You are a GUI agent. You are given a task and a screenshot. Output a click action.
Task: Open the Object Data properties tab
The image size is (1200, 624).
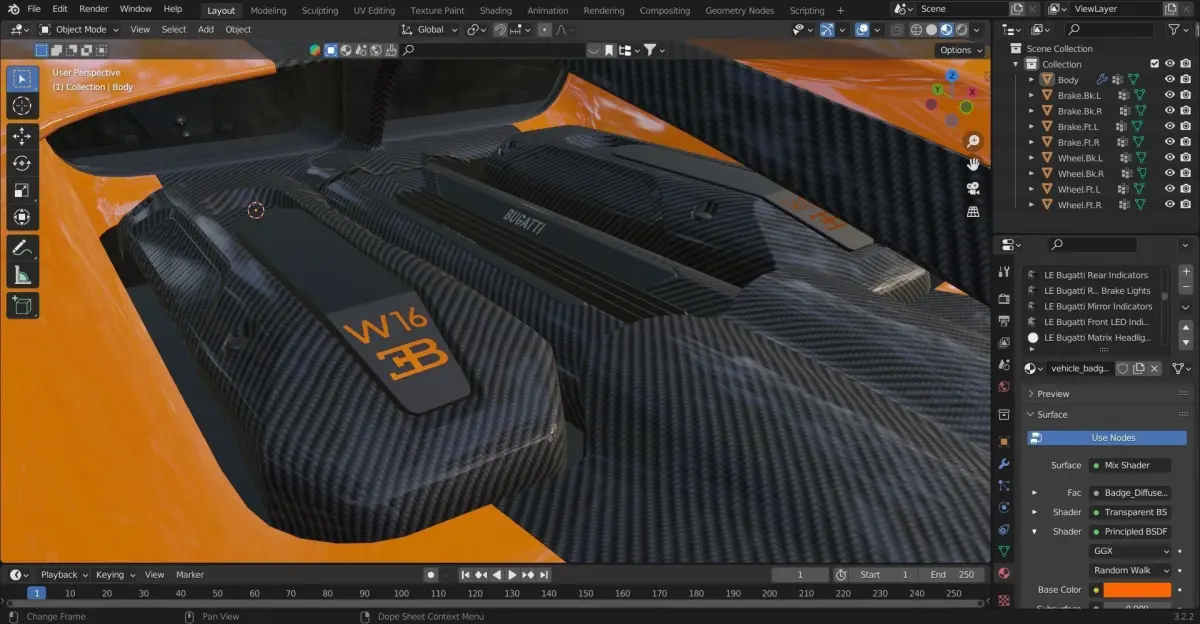pos(1004,551)
